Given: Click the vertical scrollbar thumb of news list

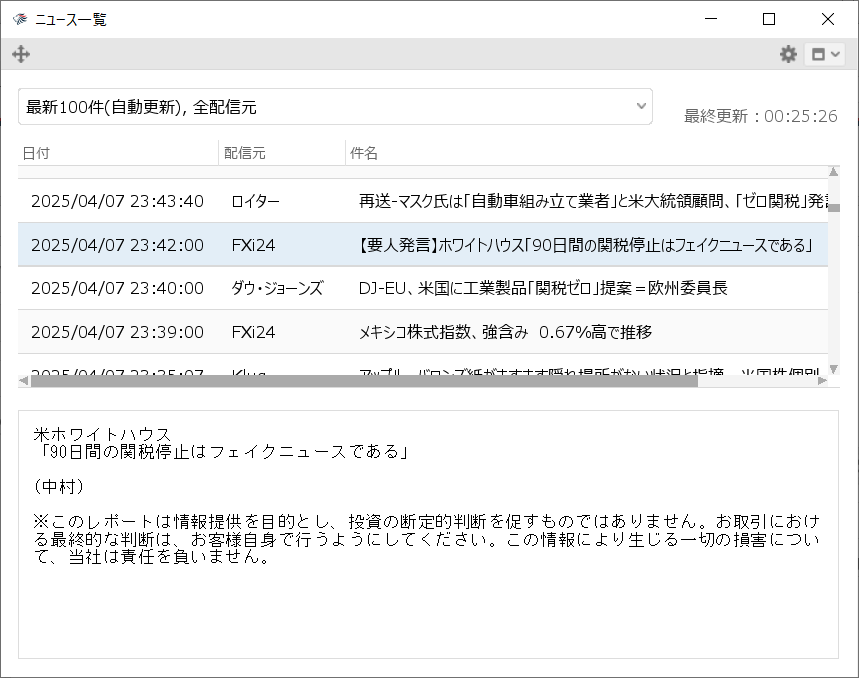Looking at the screenshot, I should pos(834,208).
